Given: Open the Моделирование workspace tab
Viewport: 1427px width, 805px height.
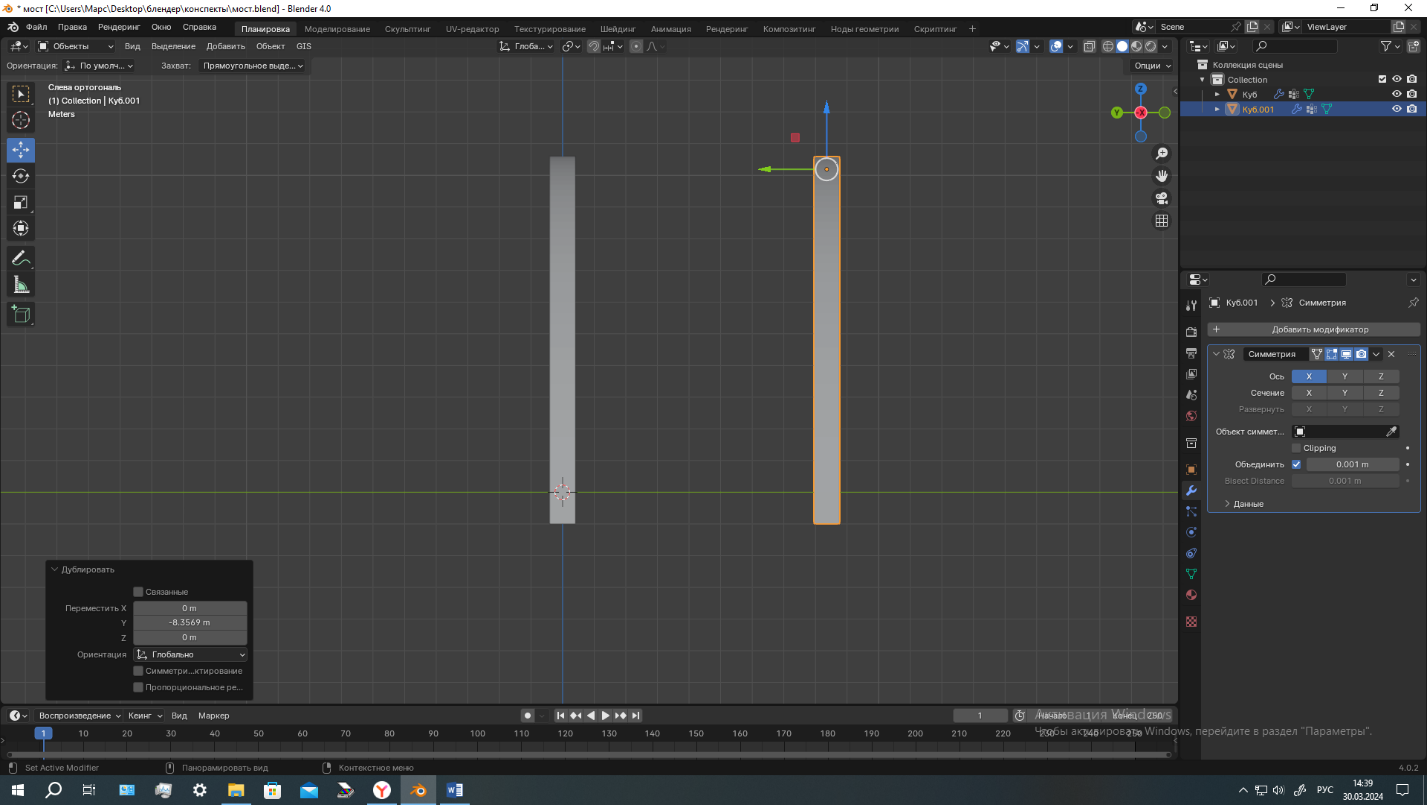Looking at the screenshot, I should 336,29.
